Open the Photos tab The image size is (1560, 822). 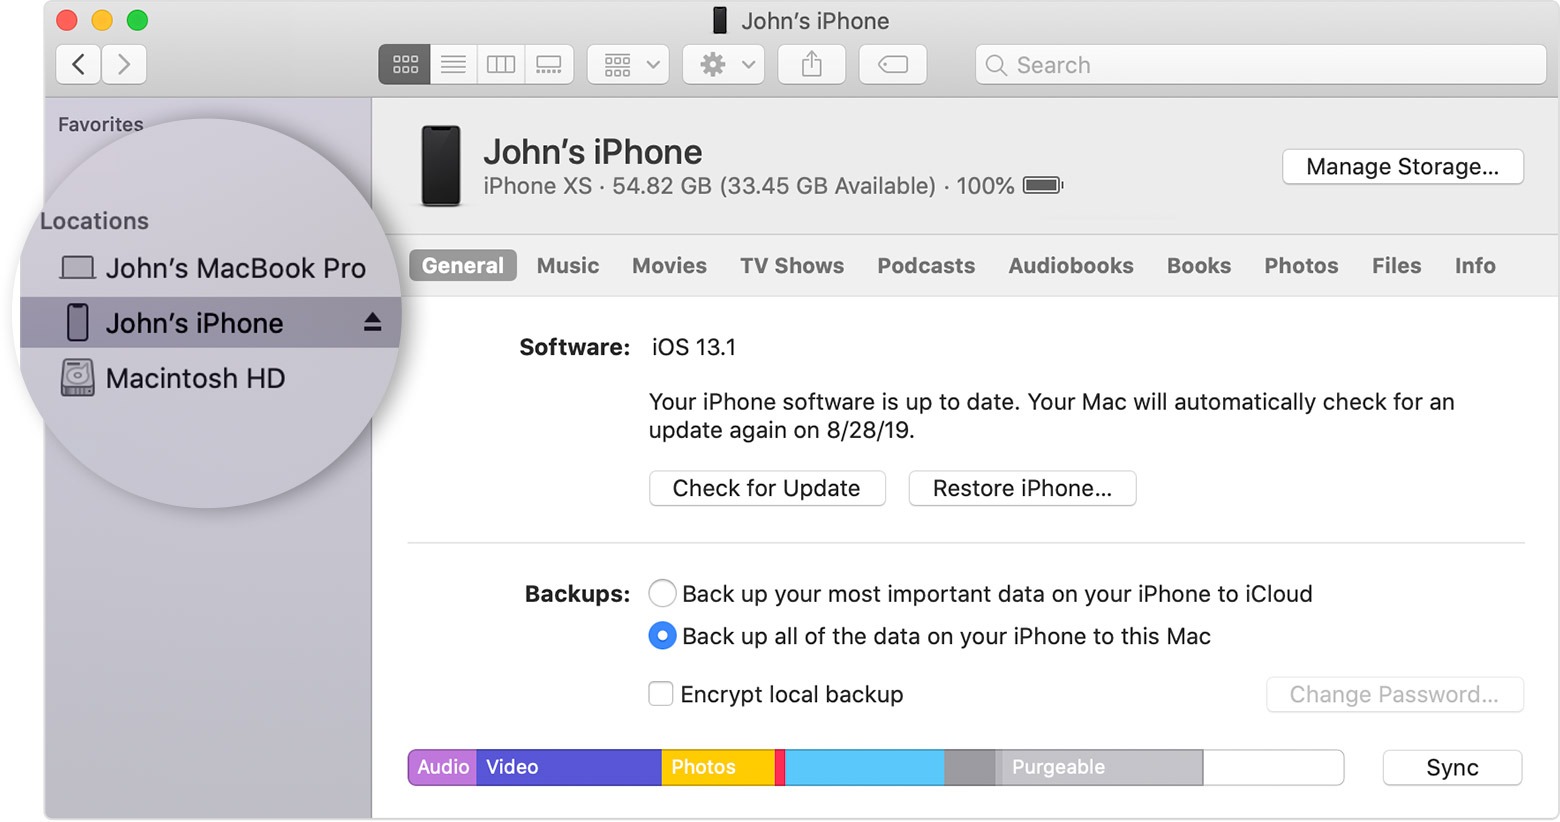1301,266
